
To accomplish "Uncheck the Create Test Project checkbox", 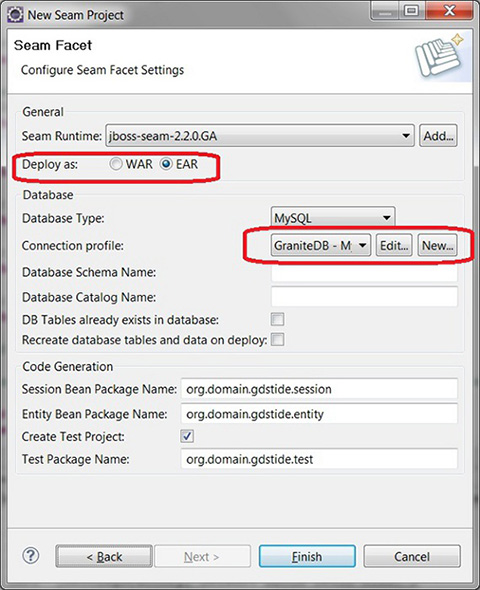I will click(187, 436).
